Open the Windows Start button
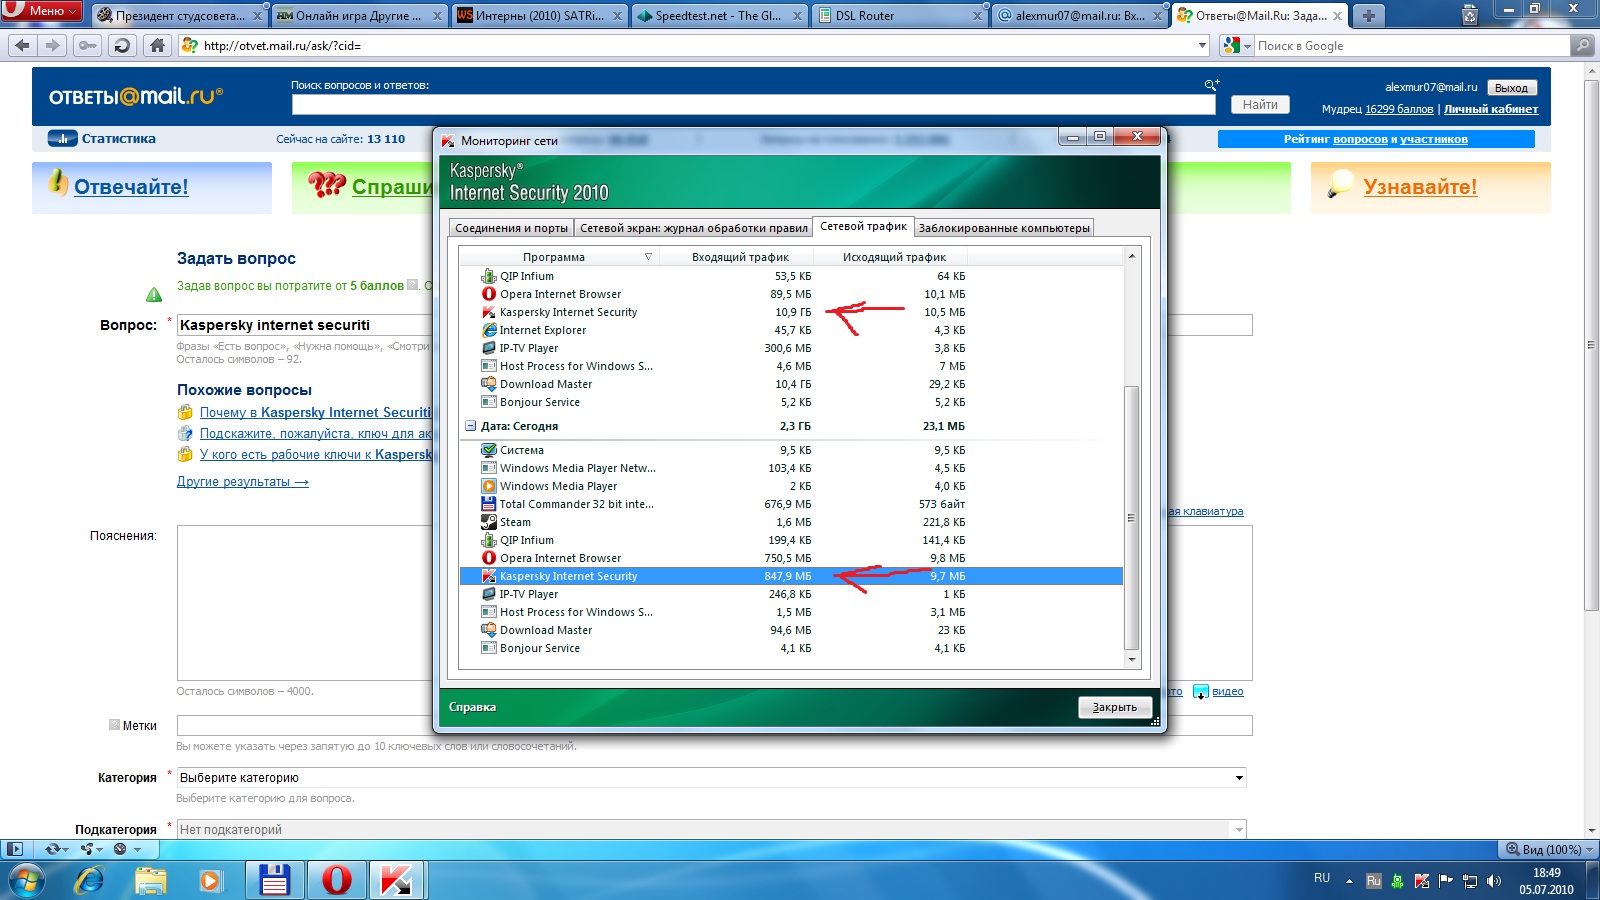Image resolution: width=1600 pixels, height=900 pixels. point(27,881)
